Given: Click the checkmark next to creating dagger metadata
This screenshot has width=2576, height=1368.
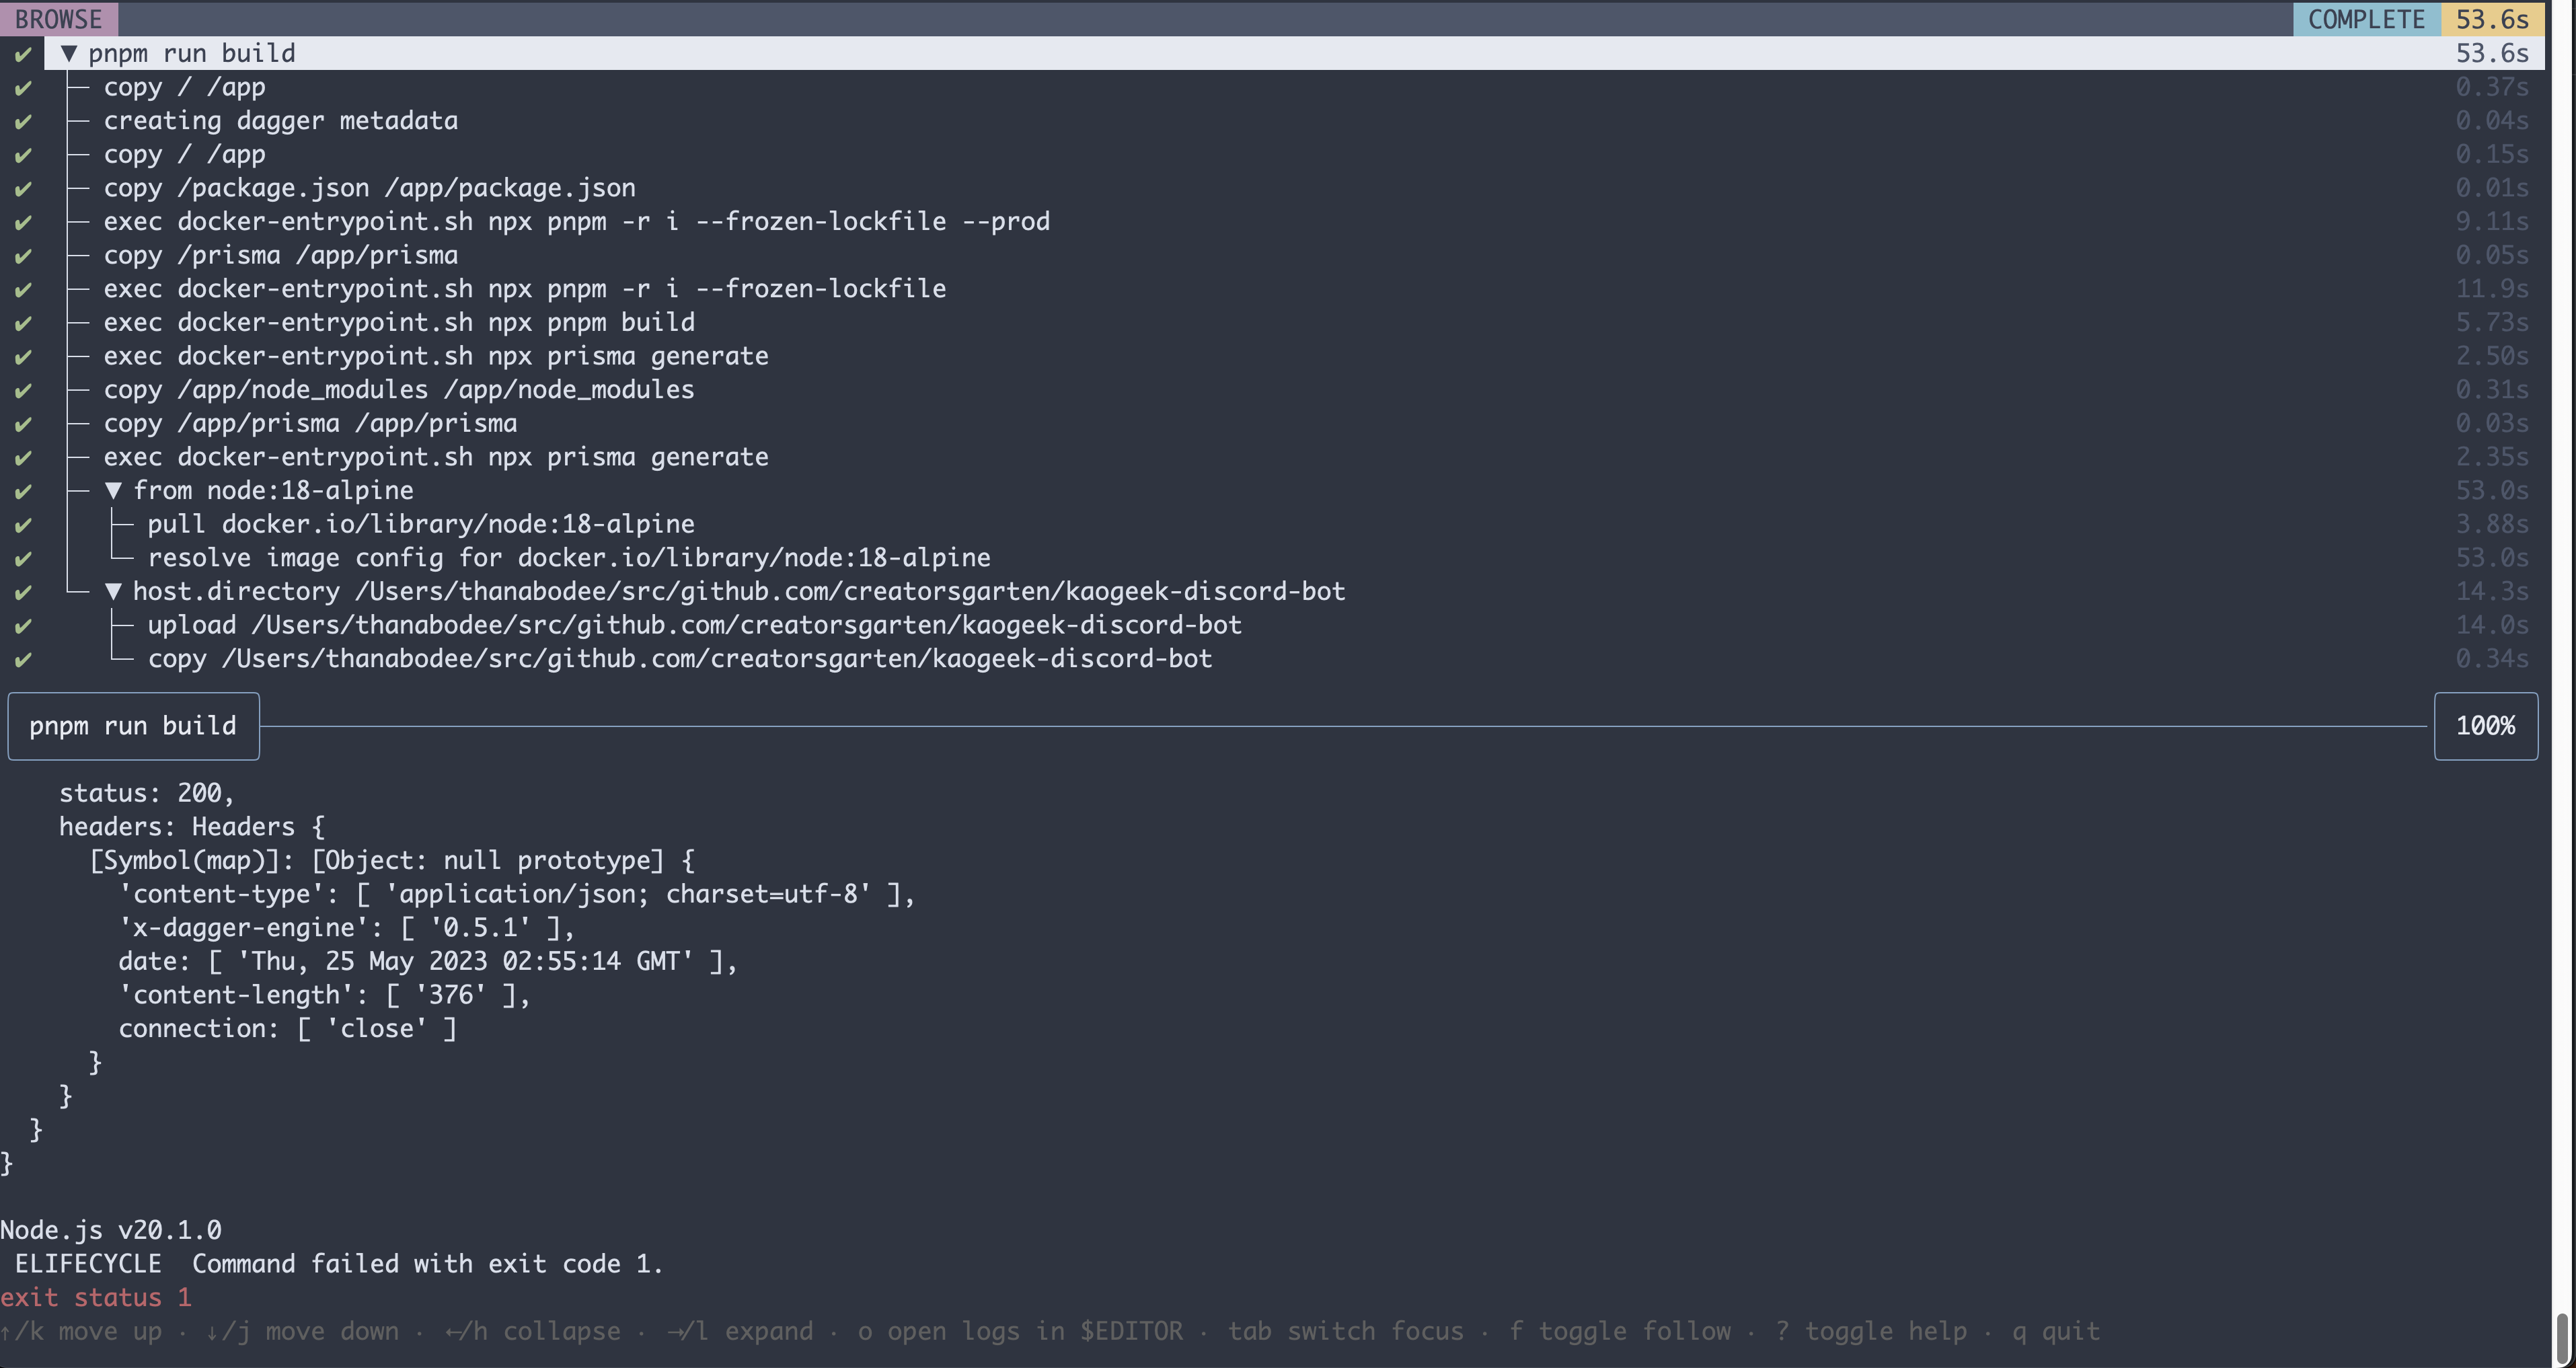Looking at the screenshot, I should [22, 121].
